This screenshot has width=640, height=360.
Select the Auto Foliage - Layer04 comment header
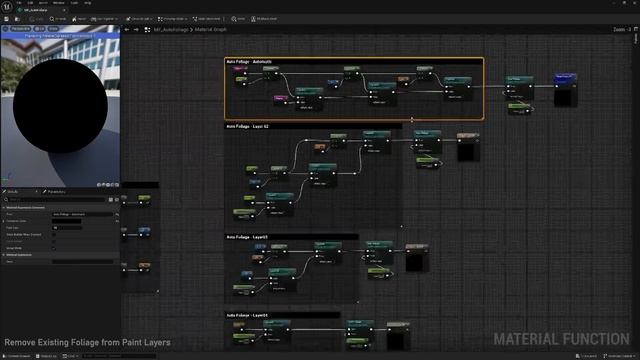click(x=282, y=315)
